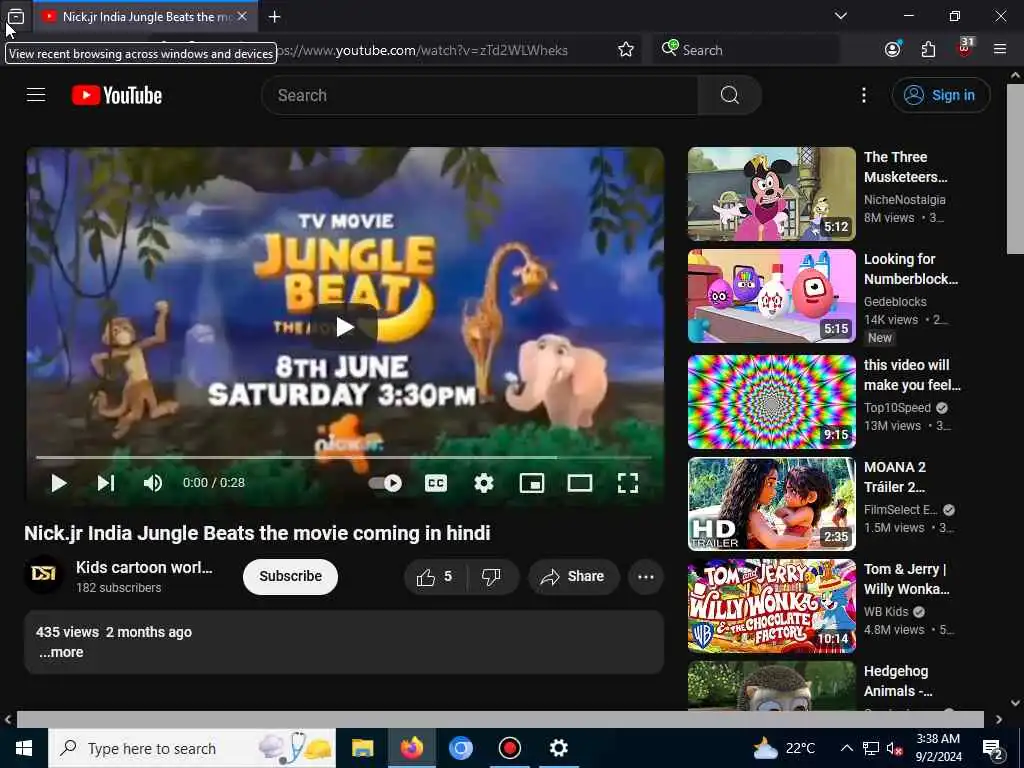Mute the video volume speaker icon
1024x768 pixels.
coord(153,483)
